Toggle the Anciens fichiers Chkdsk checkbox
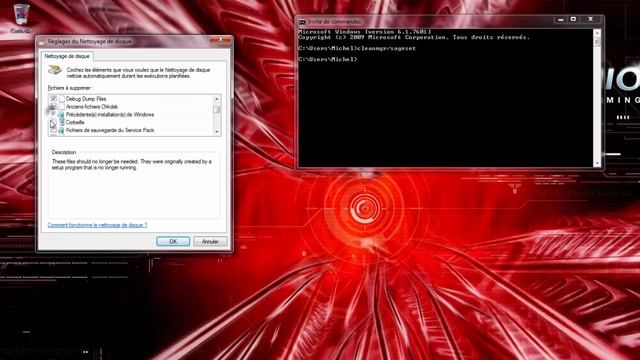 (x=53, y=107)
